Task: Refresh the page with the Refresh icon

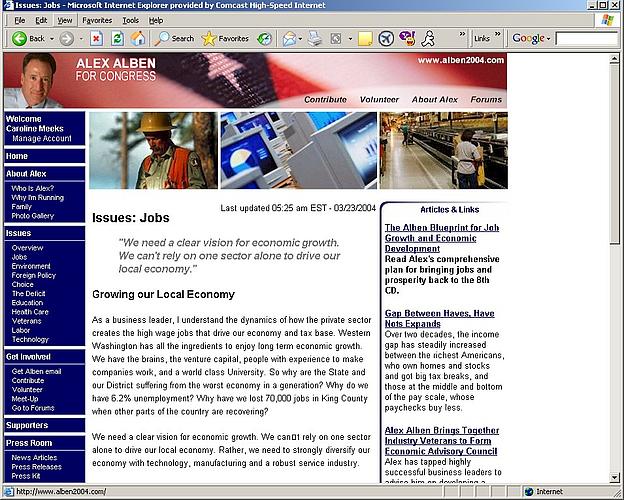Action: [117, 38]
